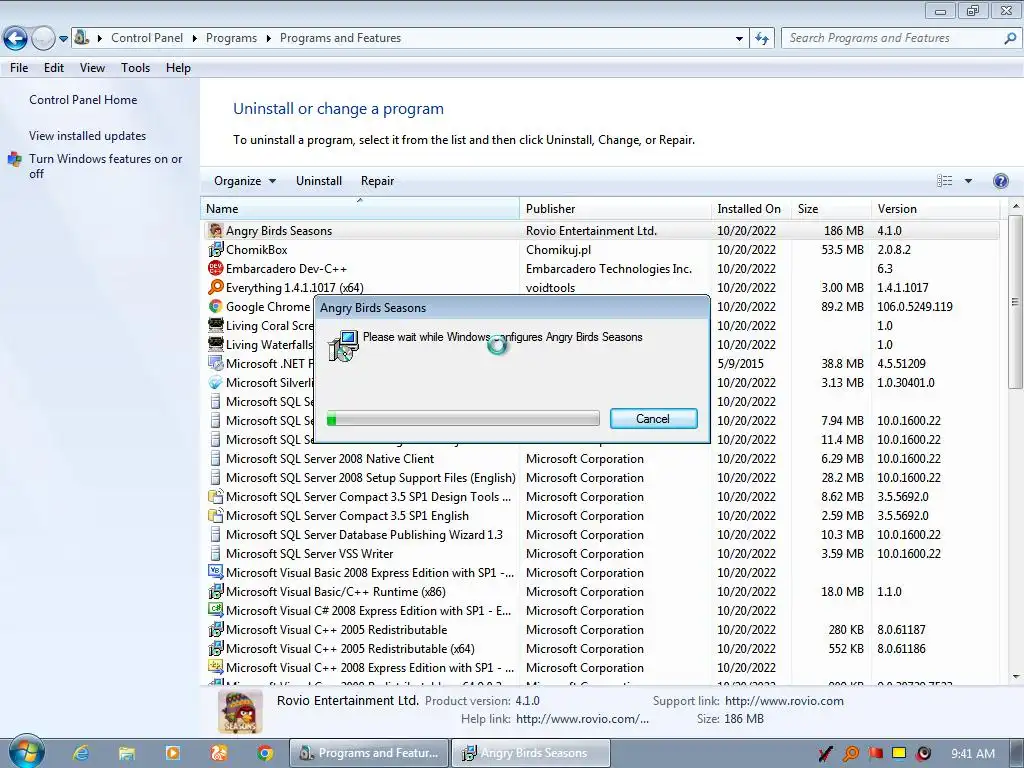Click the Refresh button beside address bar
This screenshot has height=768, width=1024.
pos(761,39)
